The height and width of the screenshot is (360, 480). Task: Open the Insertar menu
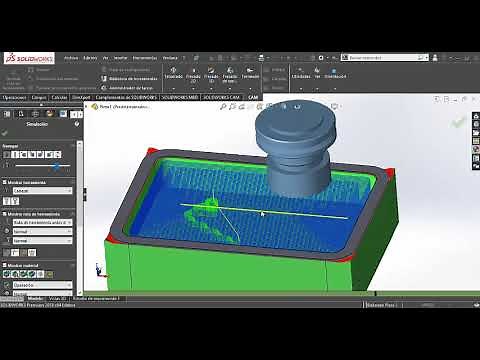[120, 58]
